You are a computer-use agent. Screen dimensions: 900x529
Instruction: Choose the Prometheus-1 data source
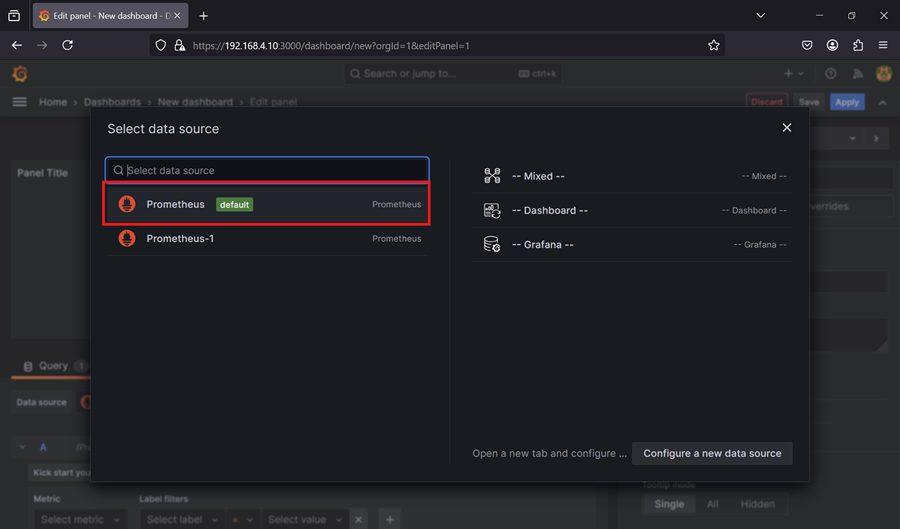(x=267, y=238)
